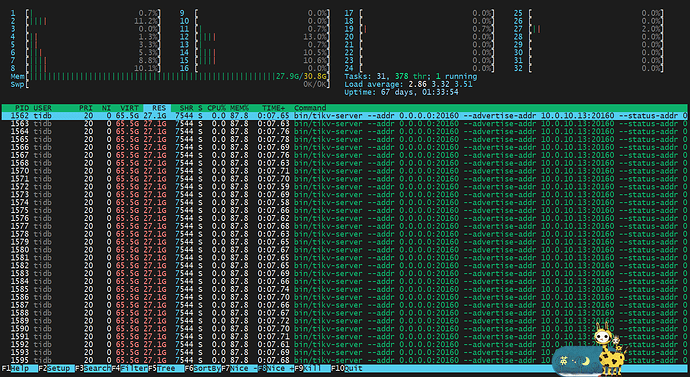Select the 27.1G RES value of PID 1577
The width and height of the screenshot is (690, 377).
tap(155, 226)
